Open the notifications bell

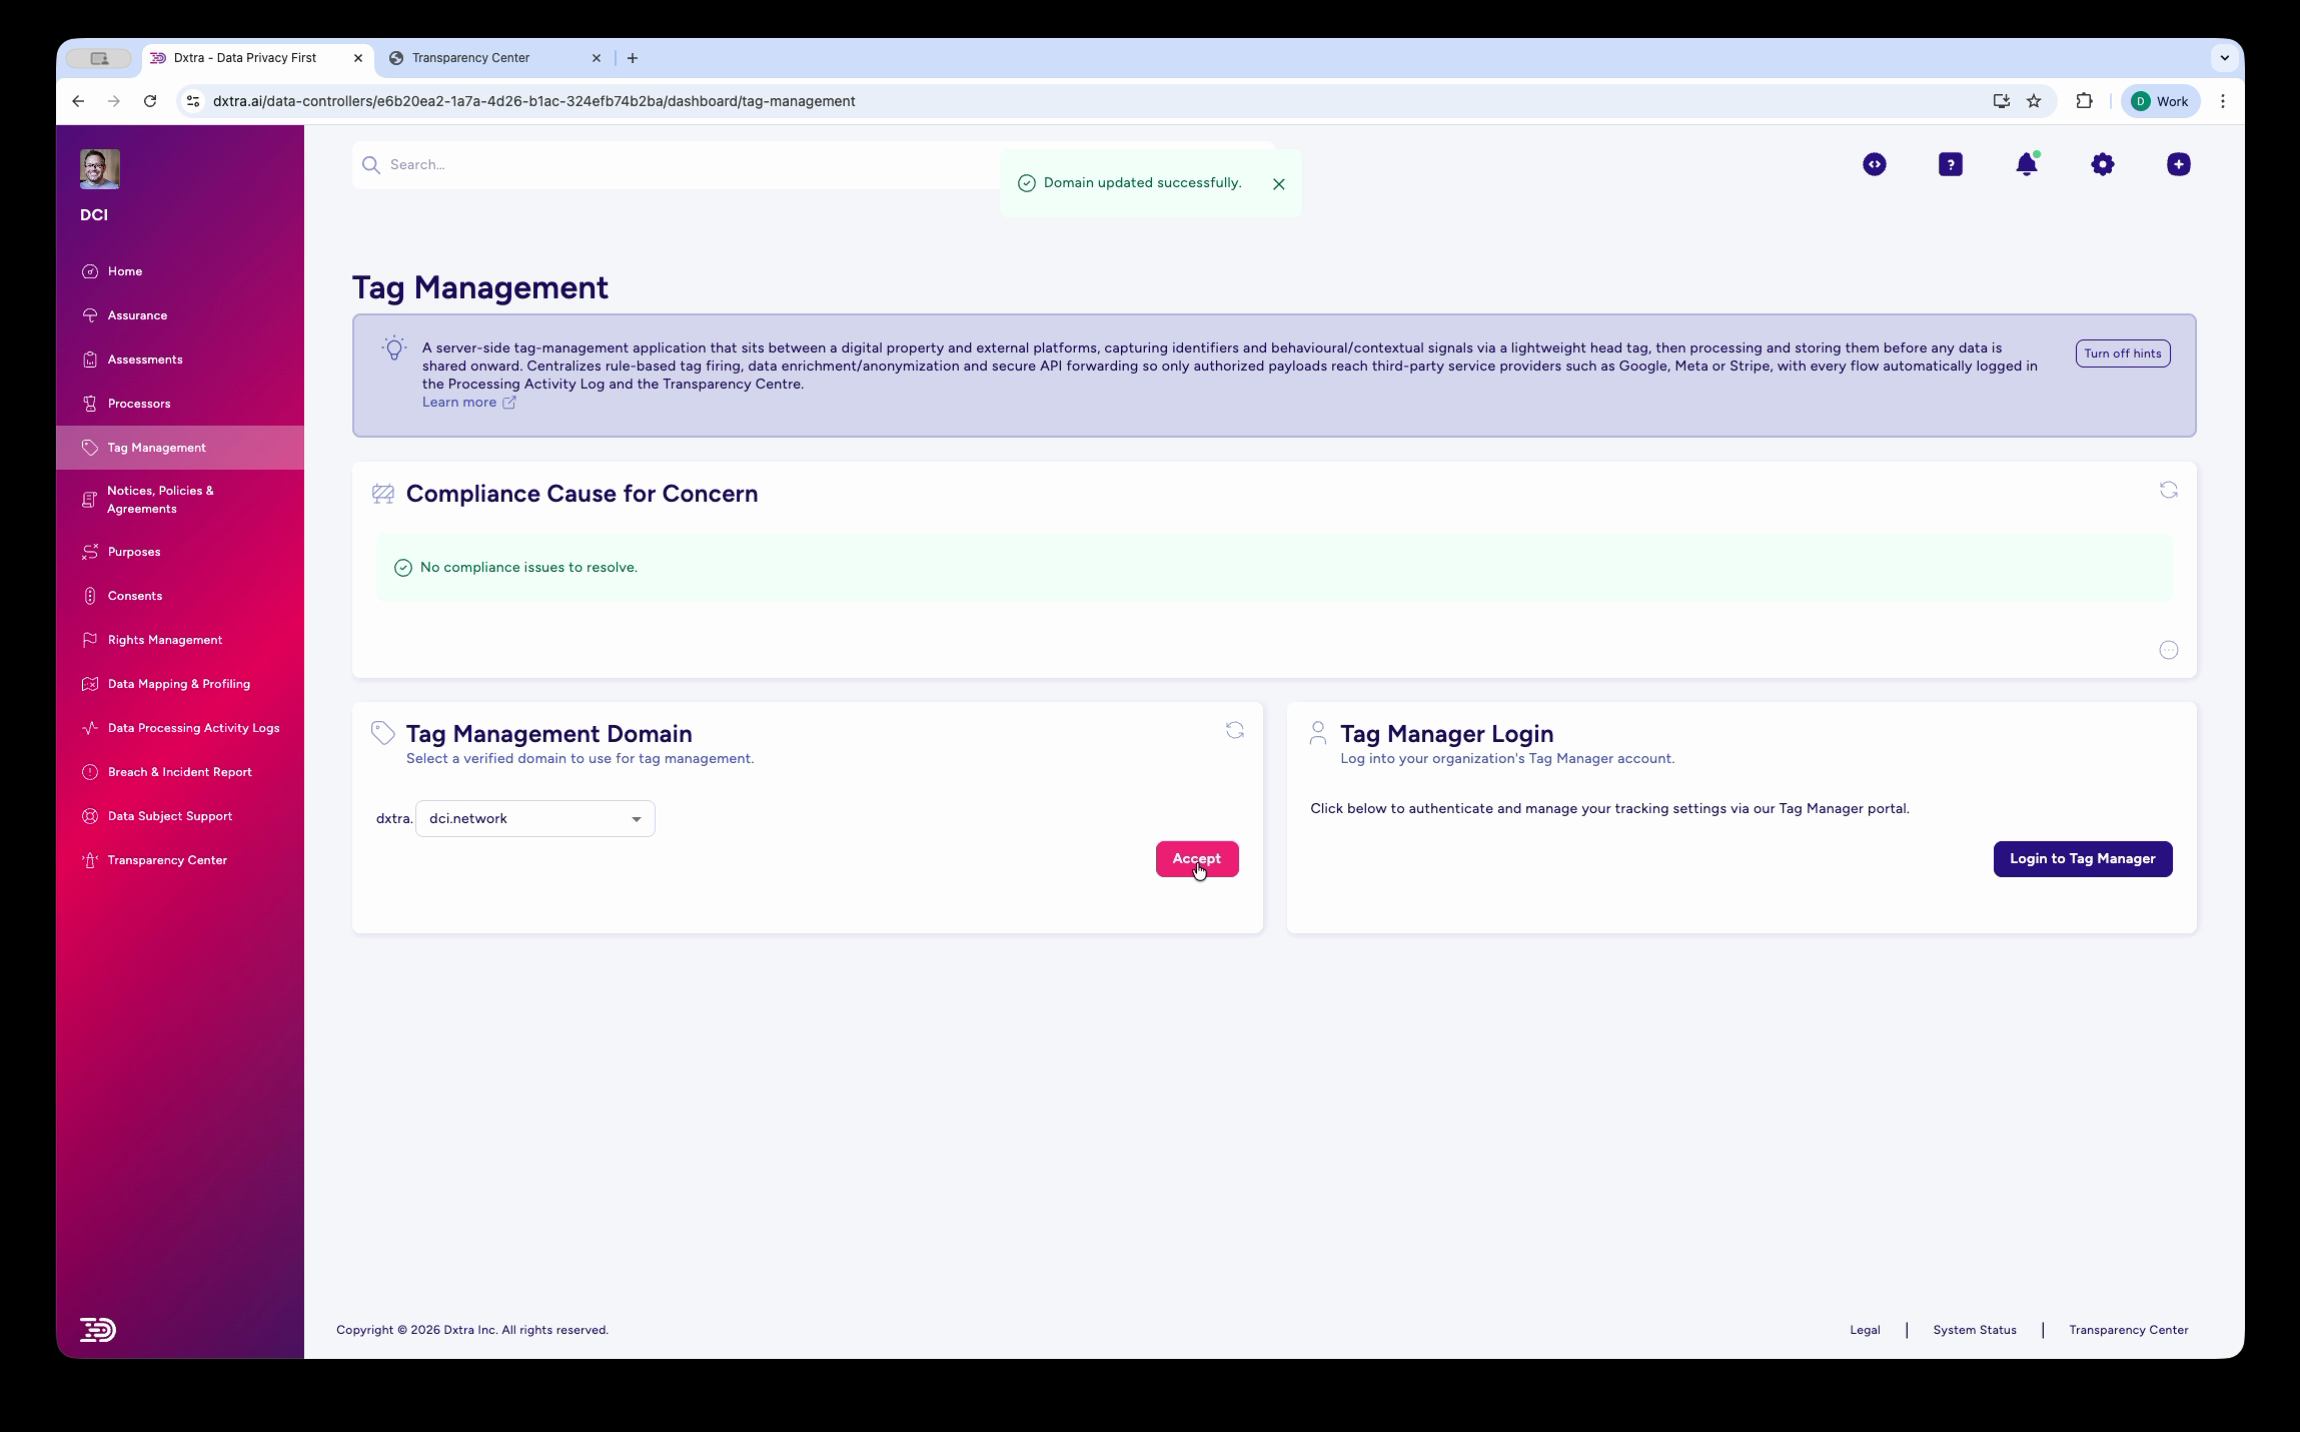[x=2027, y=164]
